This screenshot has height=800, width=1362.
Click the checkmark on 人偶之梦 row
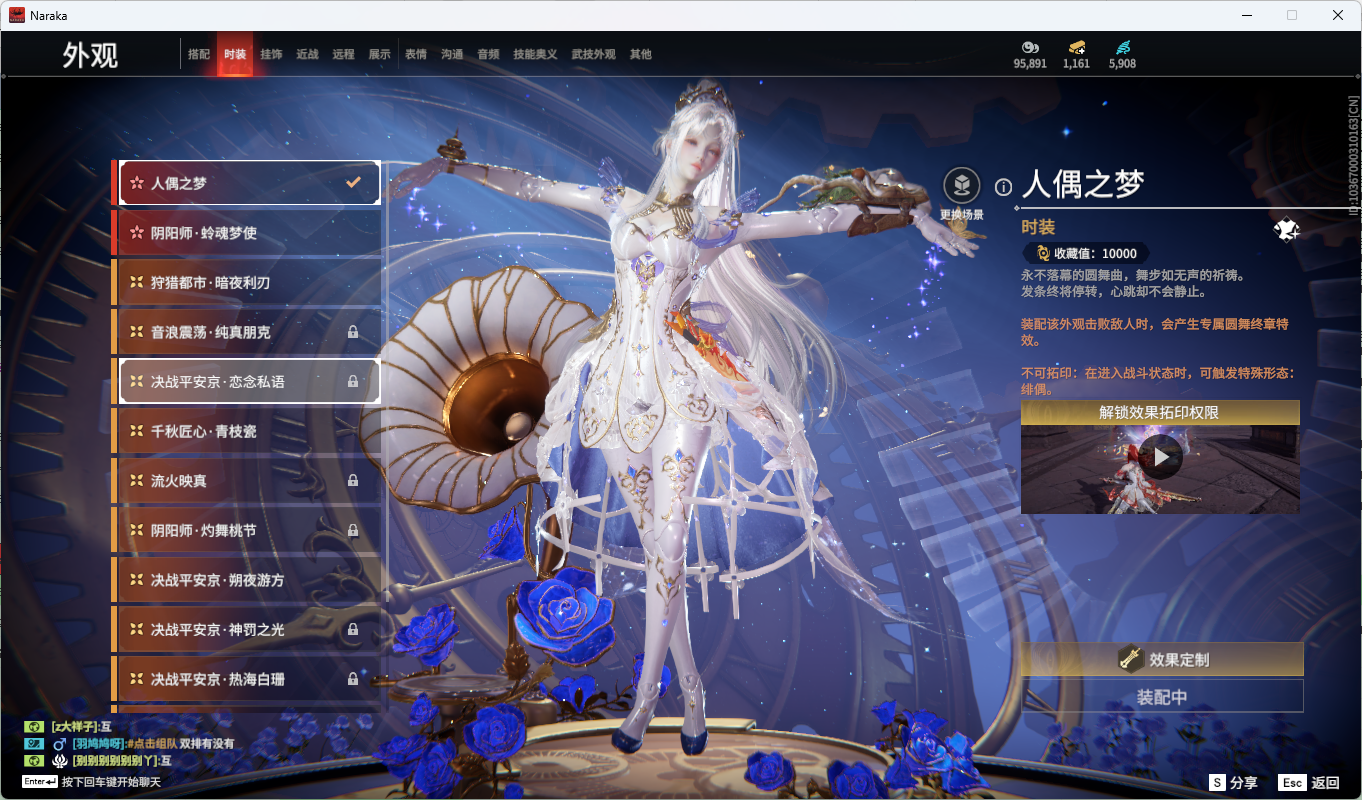(x=353, y=183)
